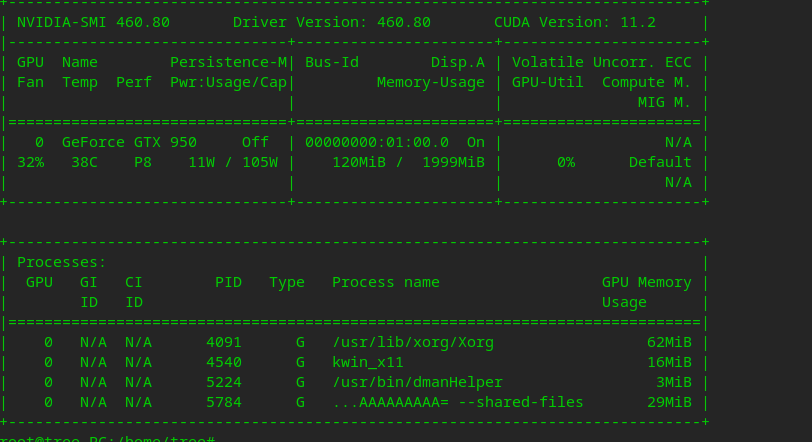Screen dimensions: 812x442
Task: Click the 62MiB GPU memory usage value
Action: [x=669, y=342]
